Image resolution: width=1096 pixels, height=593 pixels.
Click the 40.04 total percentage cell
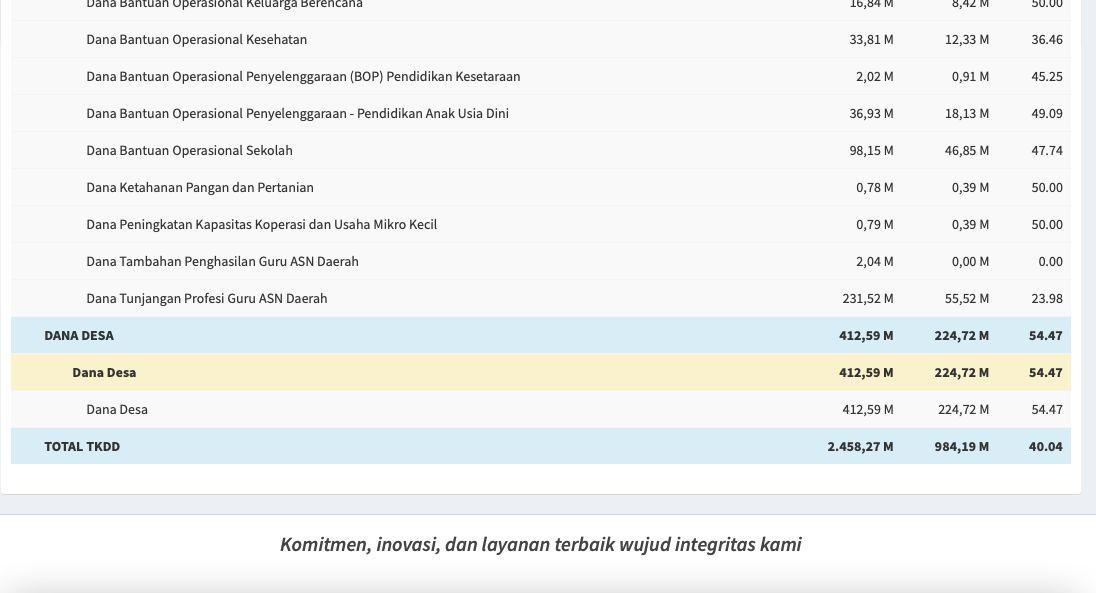pos(1045,447)
